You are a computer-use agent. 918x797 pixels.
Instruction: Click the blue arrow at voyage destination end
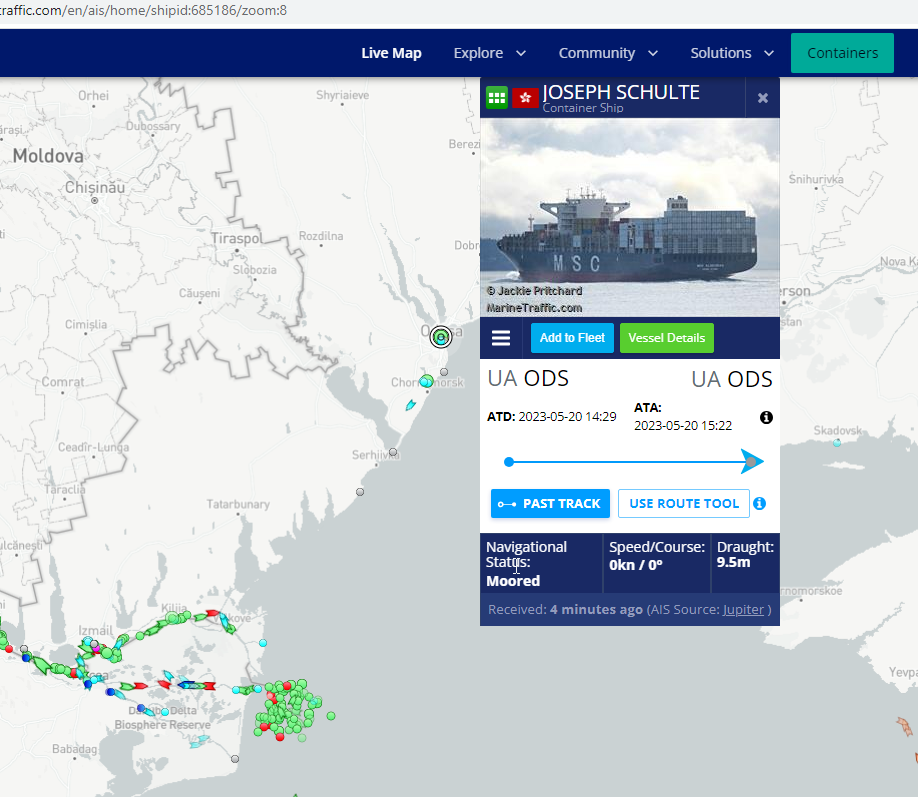752,461
